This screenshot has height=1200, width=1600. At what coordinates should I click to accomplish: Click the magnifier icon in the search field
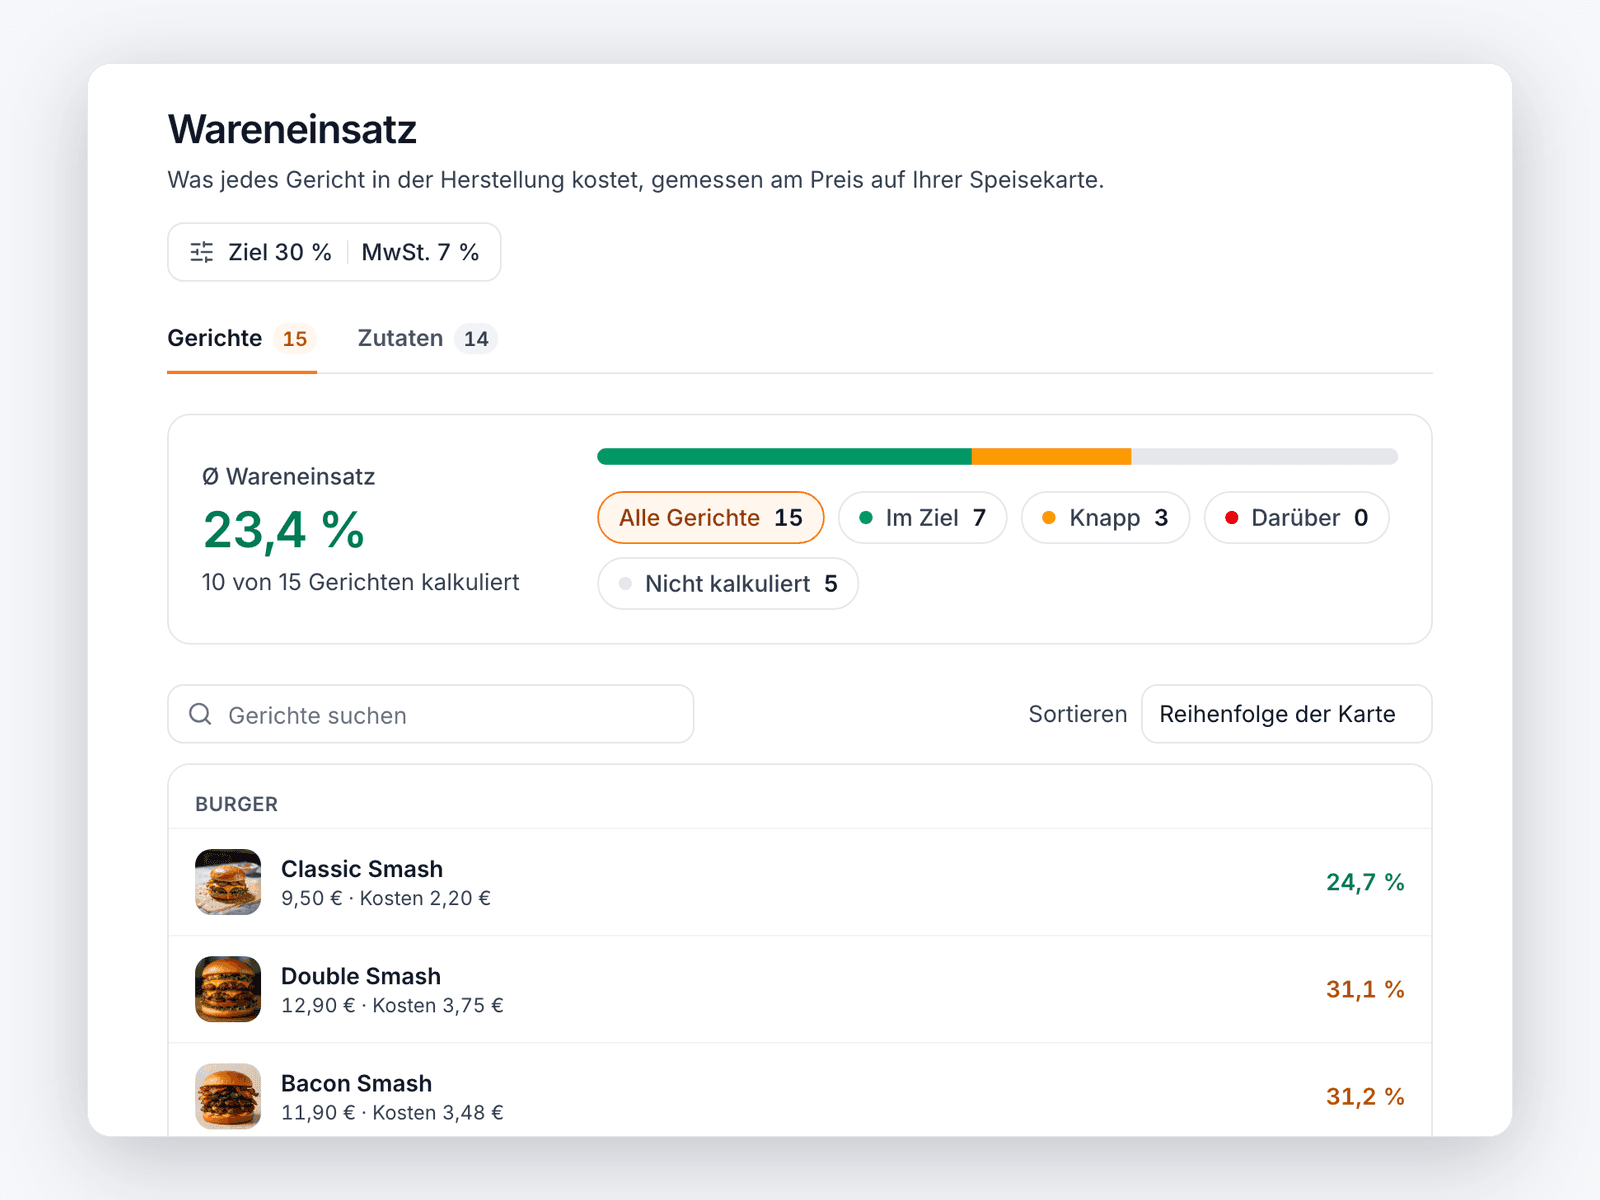[x=200, y=714]
